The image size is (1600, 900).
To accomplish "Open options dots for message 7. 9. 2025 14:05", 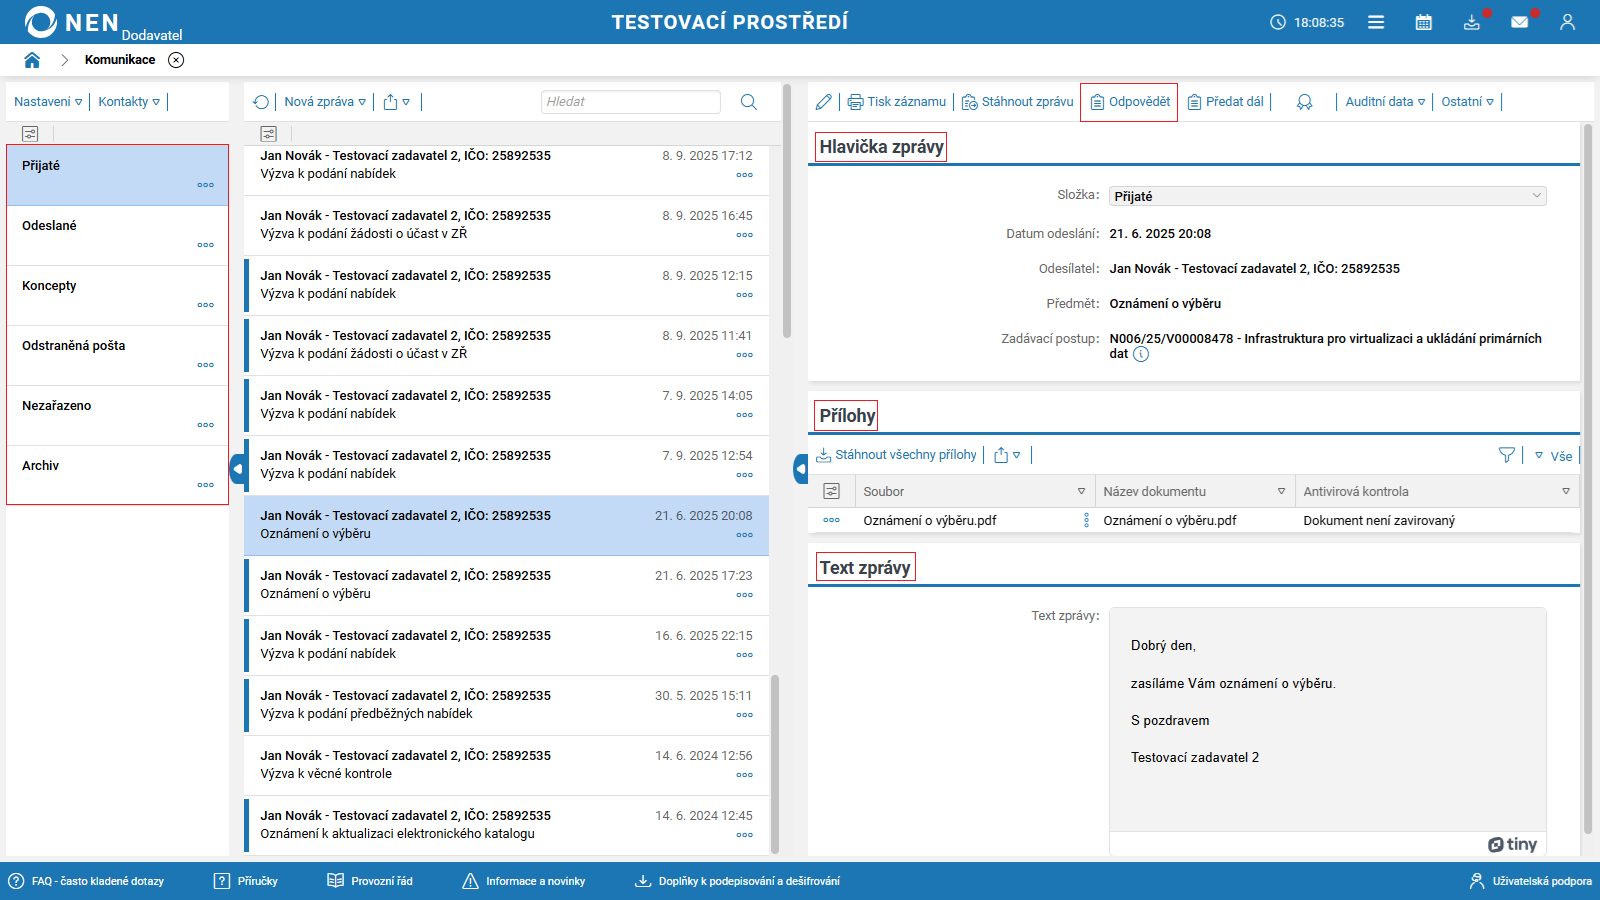I will coord(745,415).
